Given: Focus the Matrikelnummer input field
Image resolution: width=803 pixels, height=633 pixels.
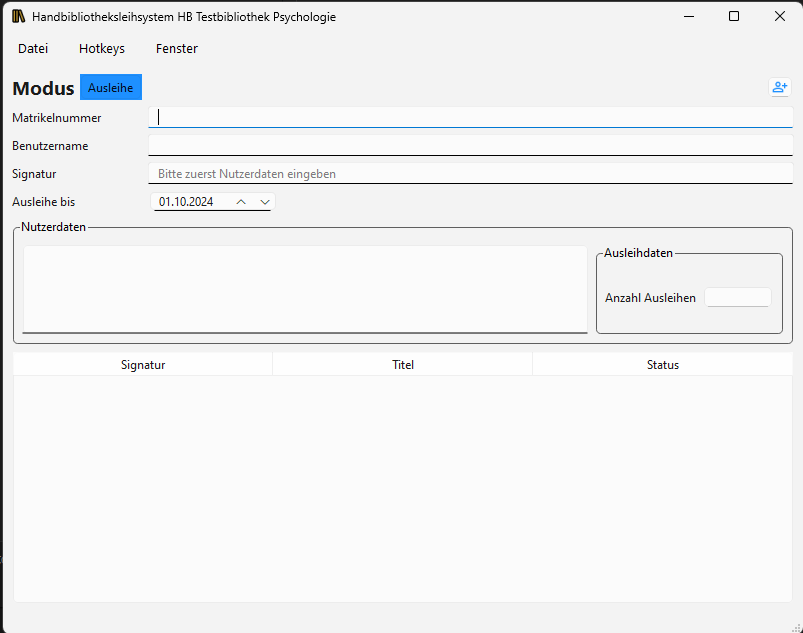Looking at the screenshot, I should click(x=470, y=117).
